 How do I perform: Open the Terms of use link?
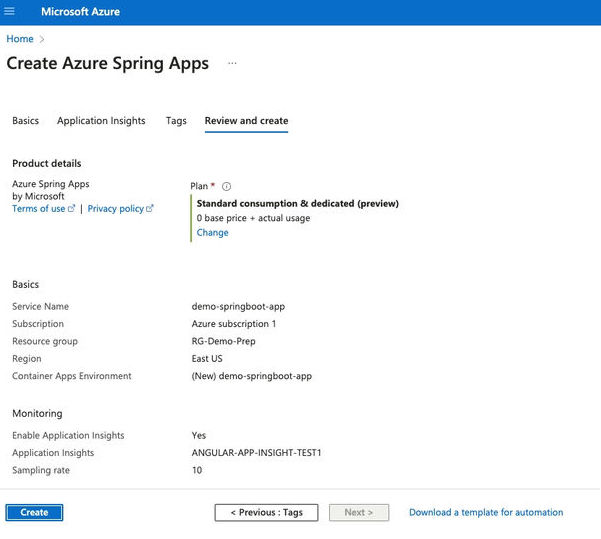43,209
